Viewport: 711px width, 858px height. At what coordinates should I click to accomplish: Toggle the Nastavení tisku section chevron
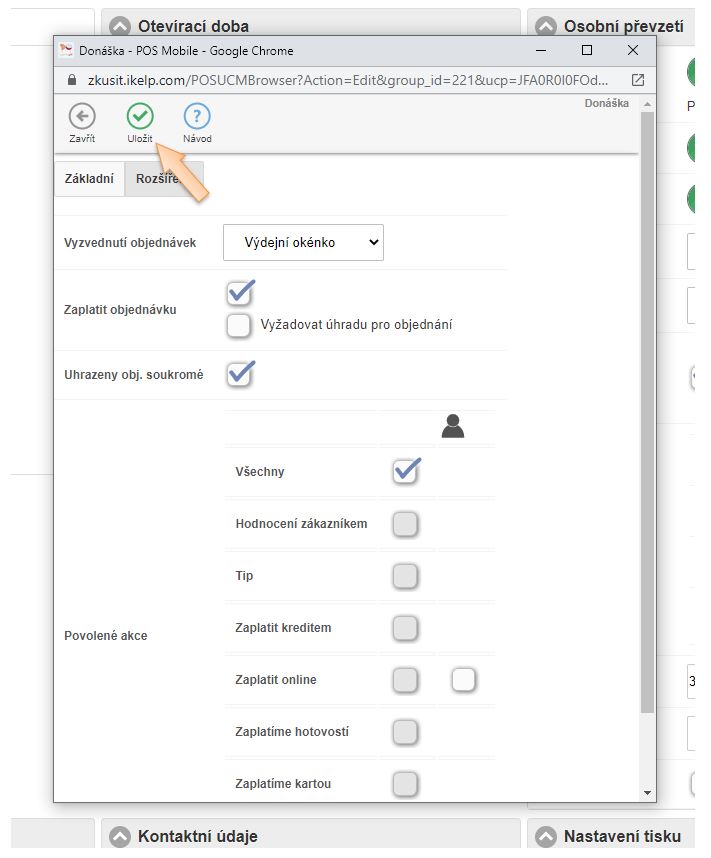pos(546,836)
